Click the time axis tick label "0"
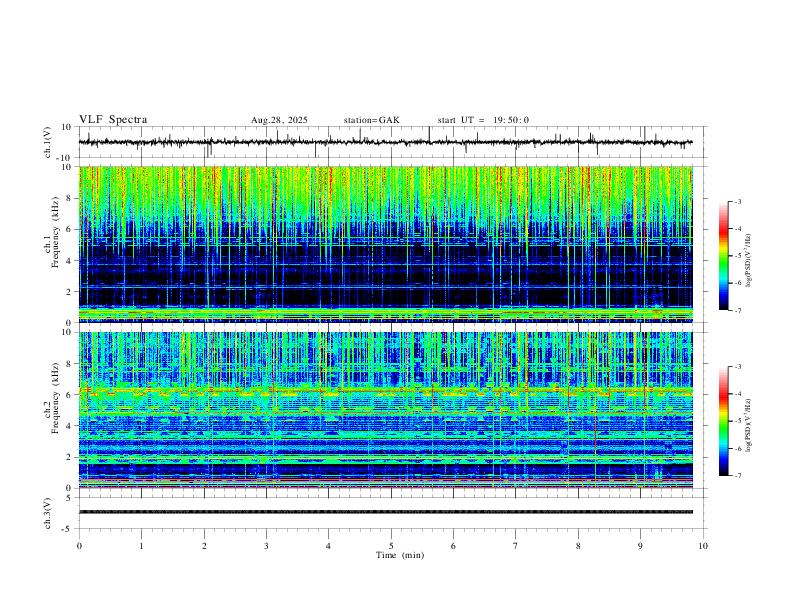This screenshot has width=792, height=612. (79, 546)
